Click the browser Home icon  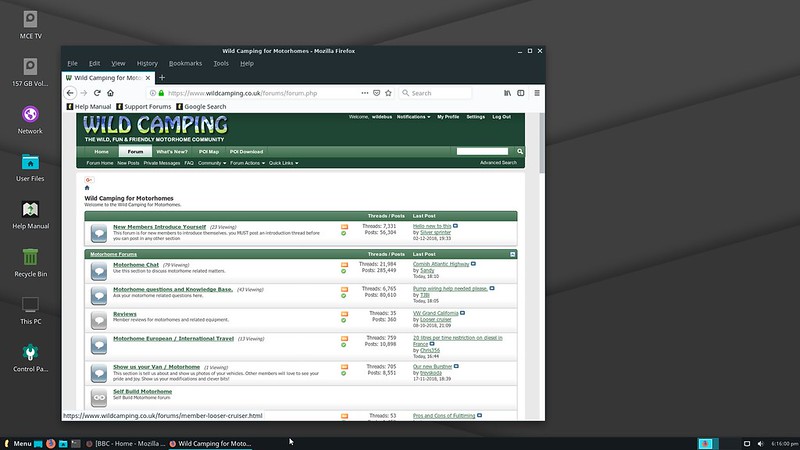coord(111,93)
